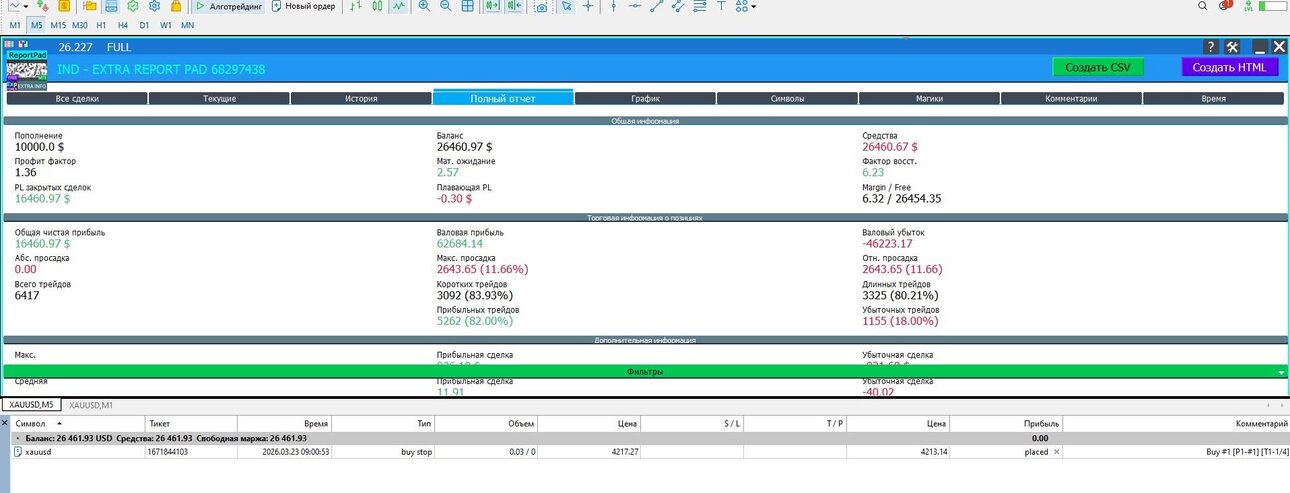Open the tools settings wrench icon
1290x493 pixels.
coord(1232,46)
